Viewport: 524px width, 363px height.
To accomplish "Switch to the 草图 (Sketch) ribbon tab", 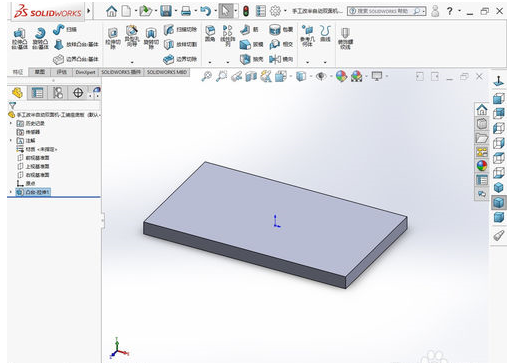I will 40,72.
